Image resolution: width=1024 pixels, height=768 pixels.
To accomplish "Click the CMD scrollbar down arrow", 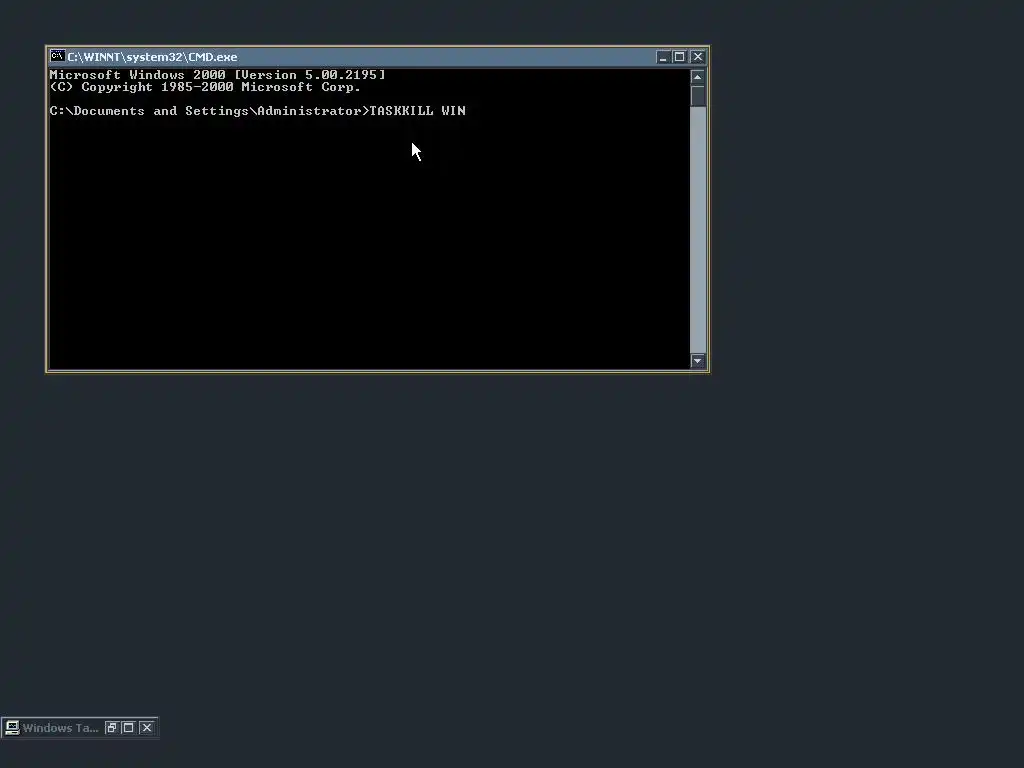I will click(x=697, y=360).
